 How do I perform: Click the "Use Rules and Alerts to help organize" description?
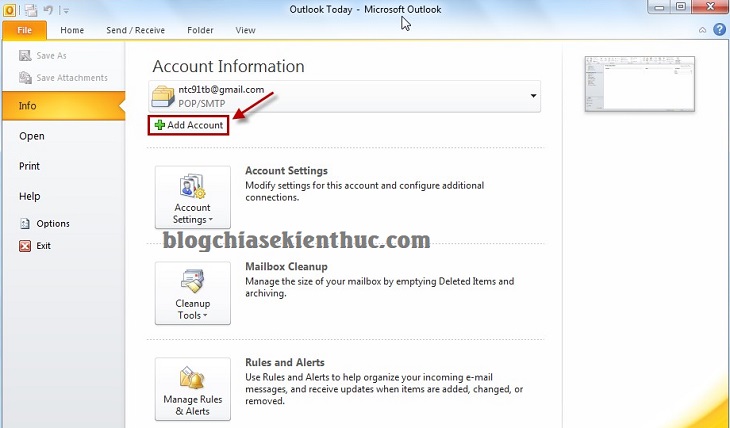(x=384, y=389)
